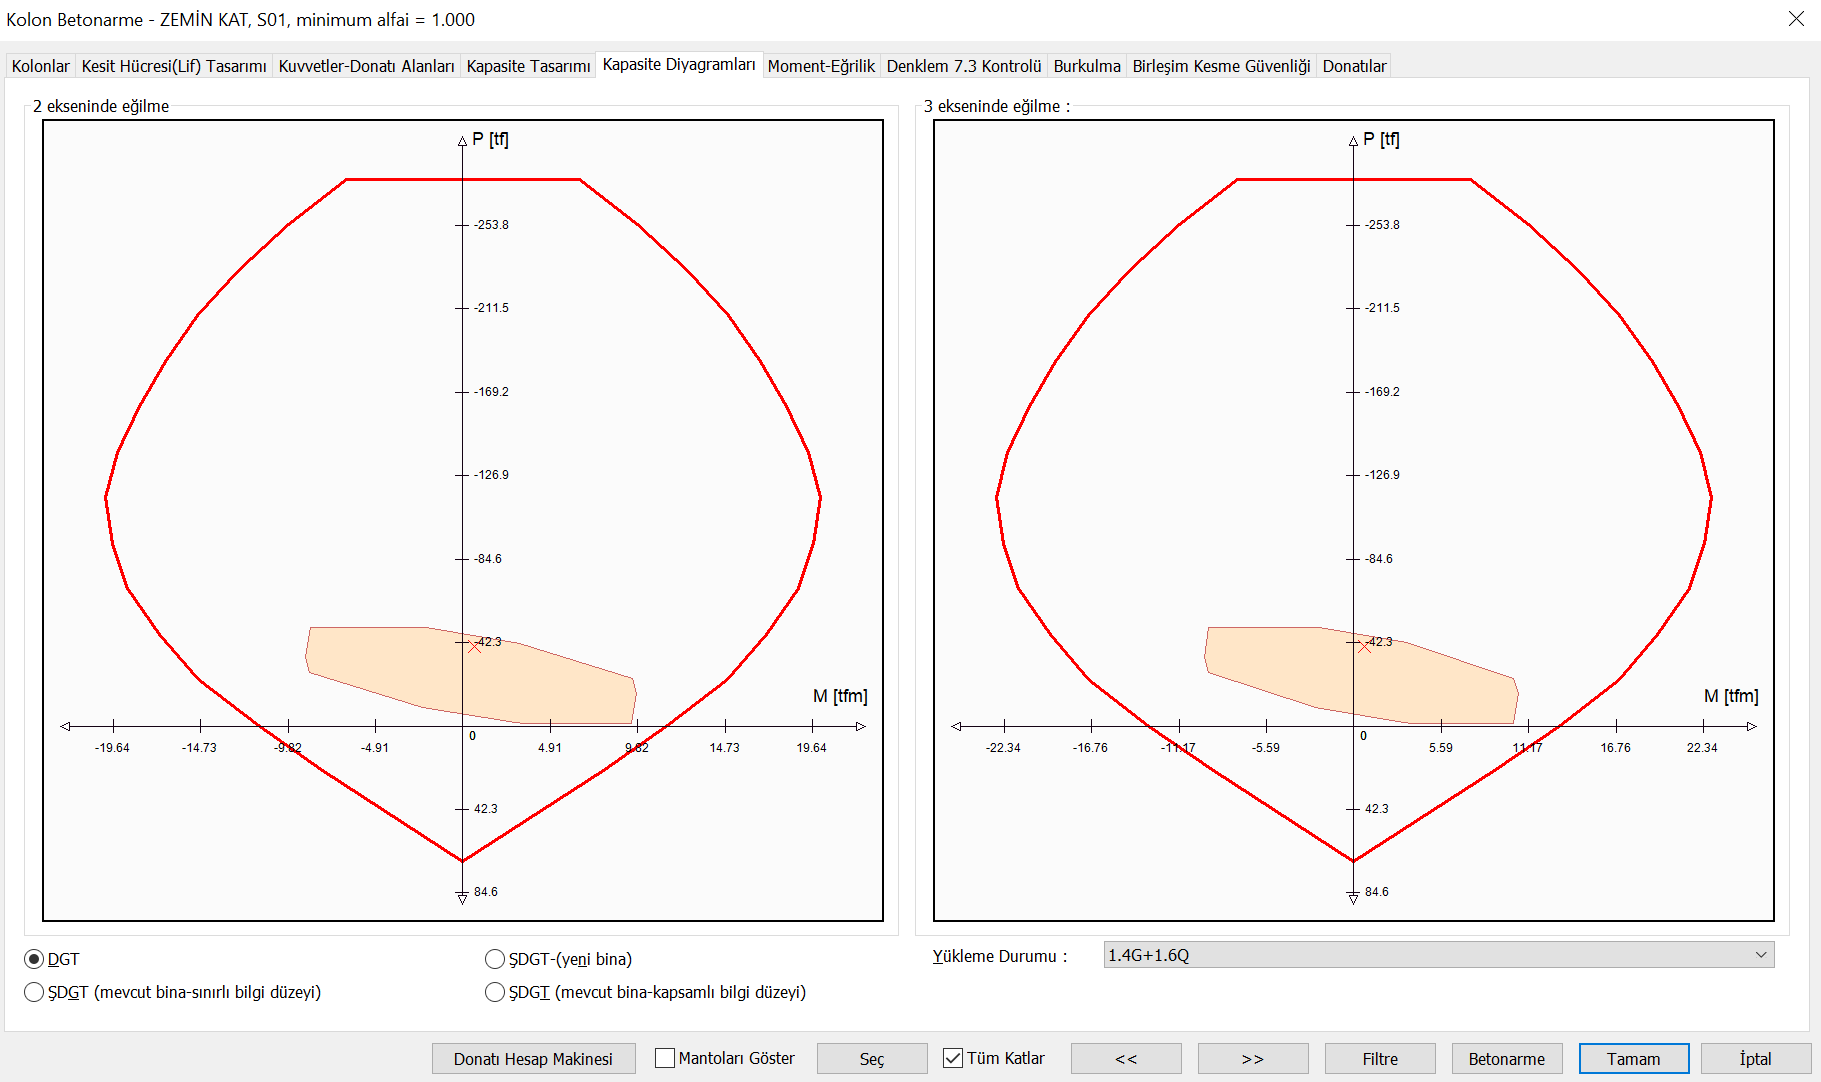
Task: Select the DGT radio option
Action: [34, 959]
